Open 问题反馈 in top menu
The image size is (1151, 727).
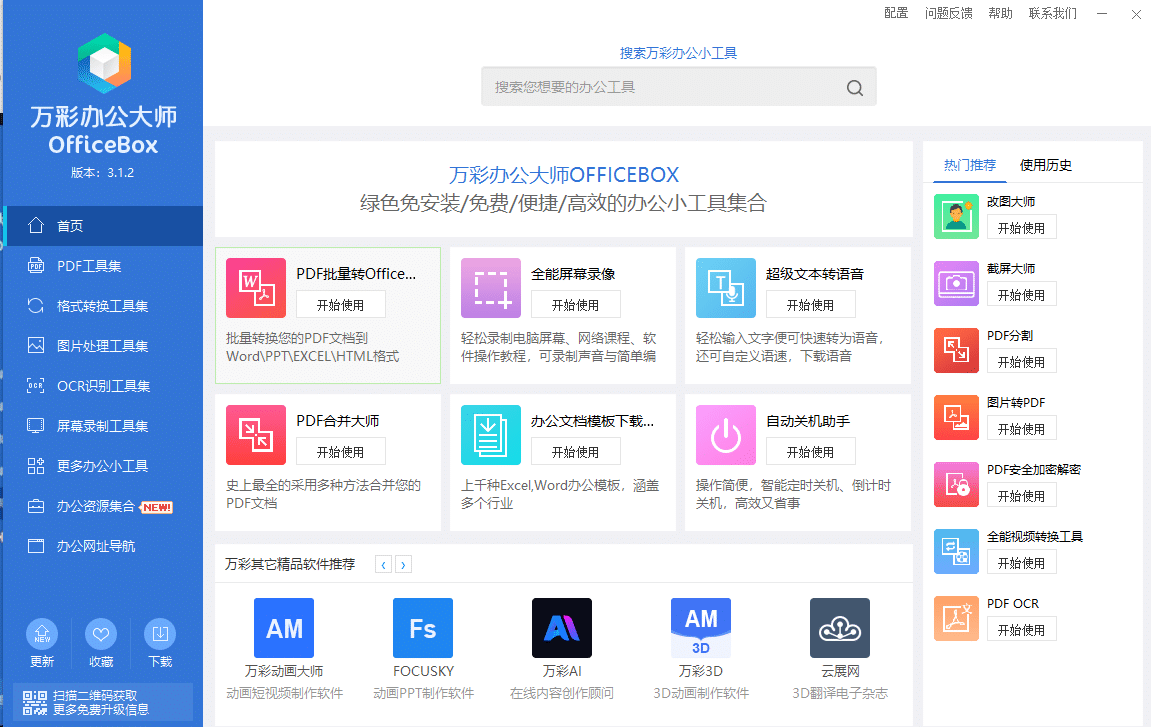point(948,13)
